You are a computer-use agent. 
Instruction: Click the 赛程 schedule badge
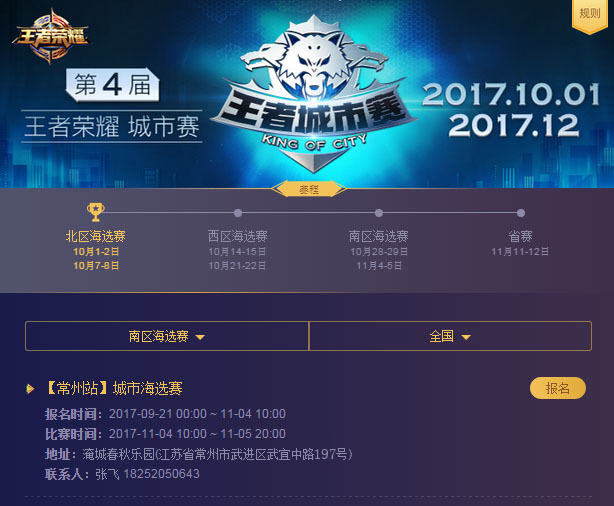(x=309, y=190)
